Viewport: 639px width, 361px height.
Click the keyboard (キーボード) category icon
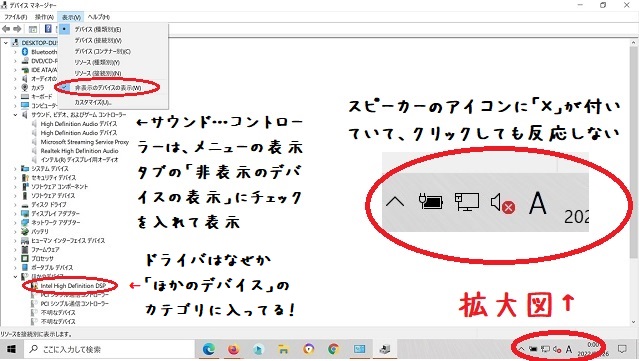tap(25, 97)
